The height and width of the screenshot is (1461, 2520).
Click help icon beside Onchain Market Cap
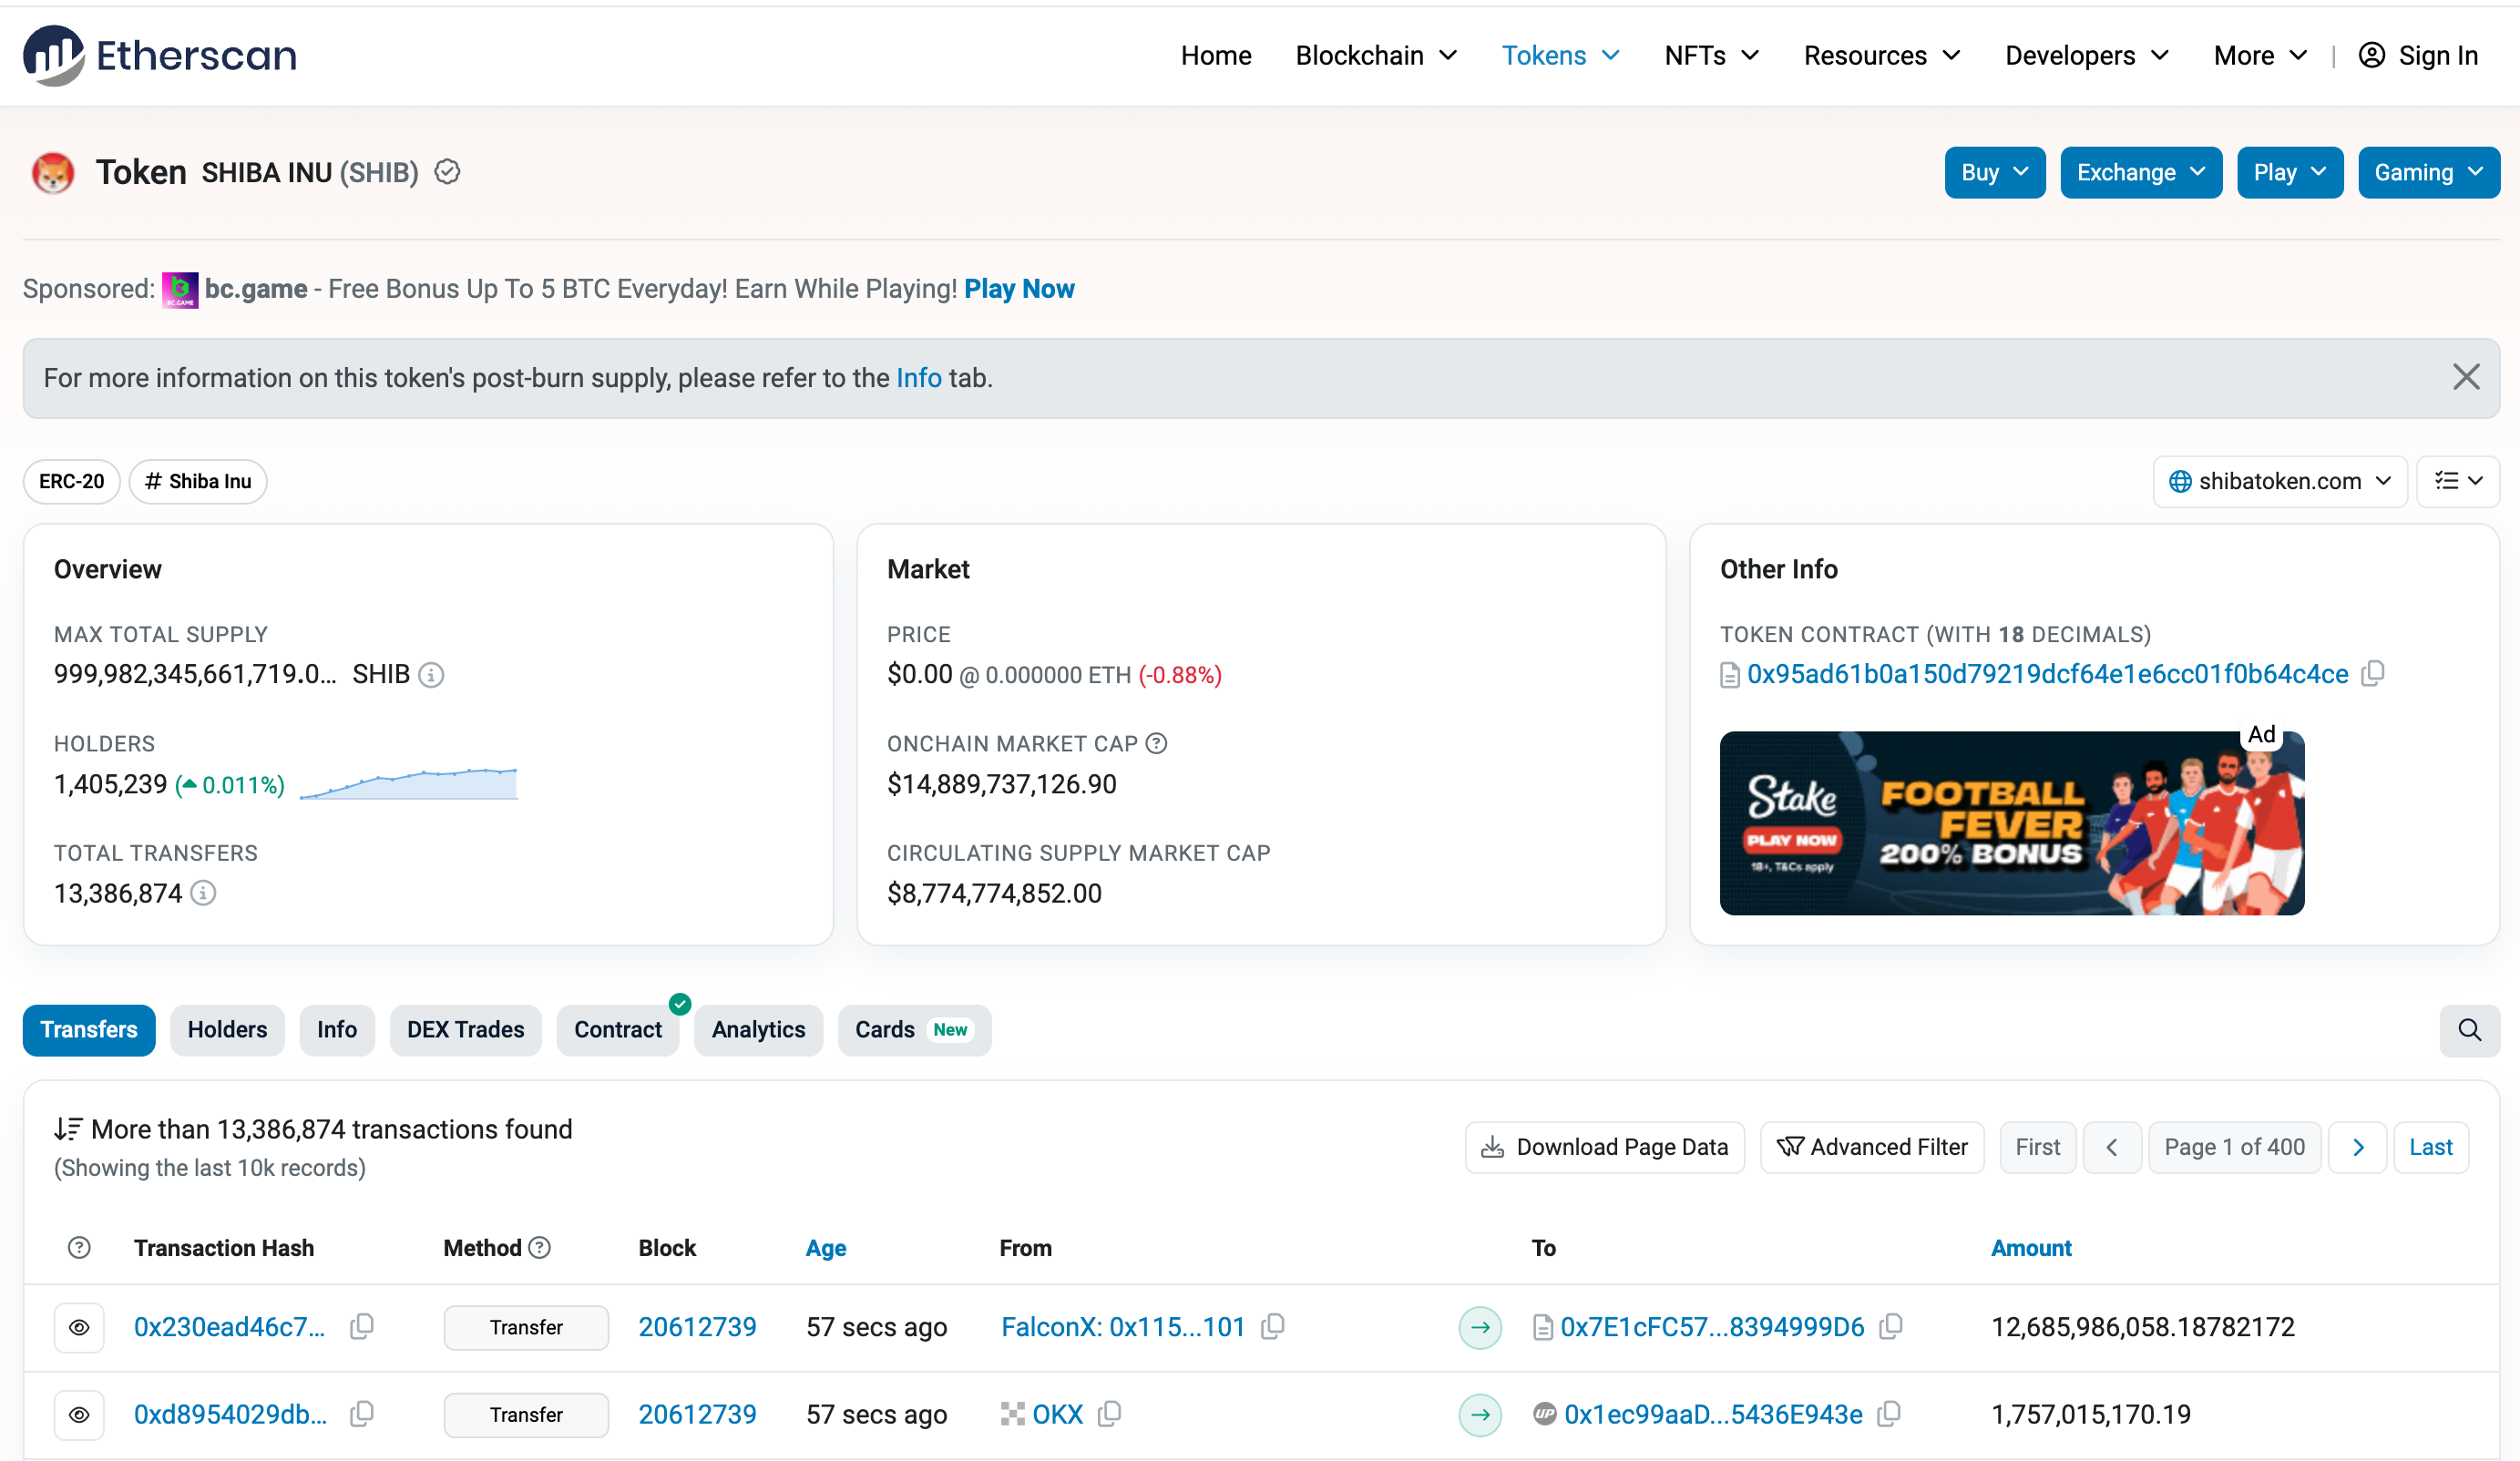(x=1157, y=743)
